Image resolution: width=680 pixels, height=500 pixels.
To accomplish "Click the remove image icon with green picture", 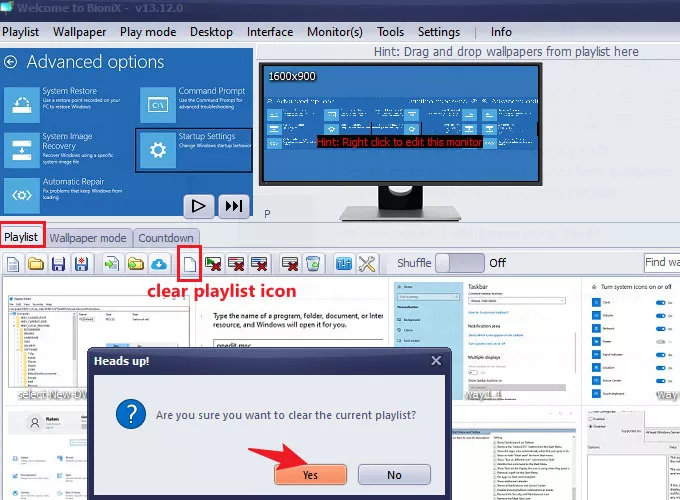I will point(213,264).
